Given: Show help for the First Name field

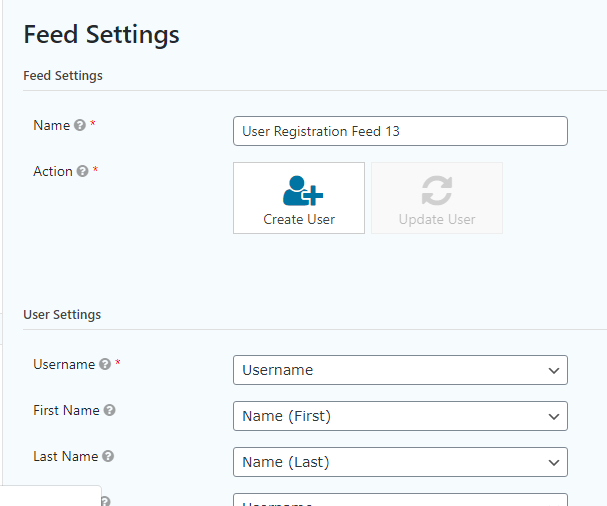Looking at the screenshot, I should 110,410.
